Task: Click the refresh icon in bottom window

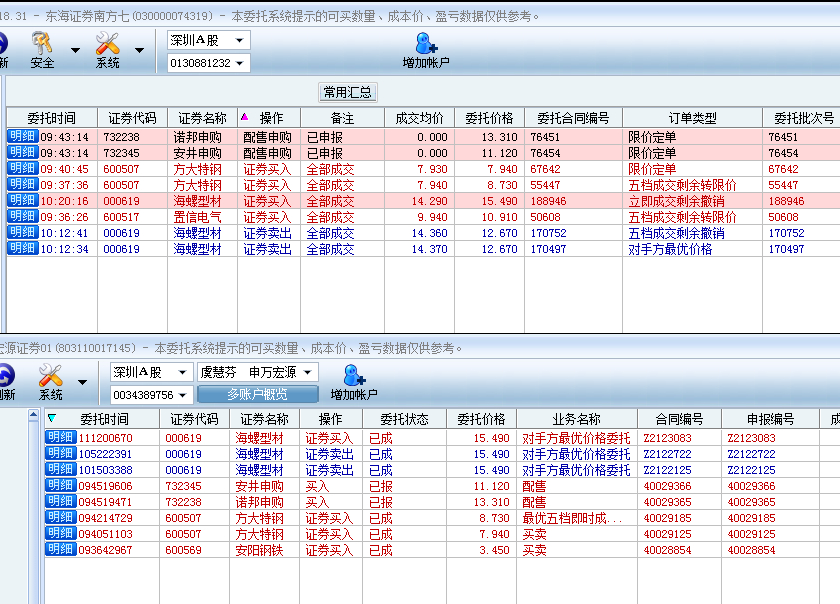Action: coord(6,382)
